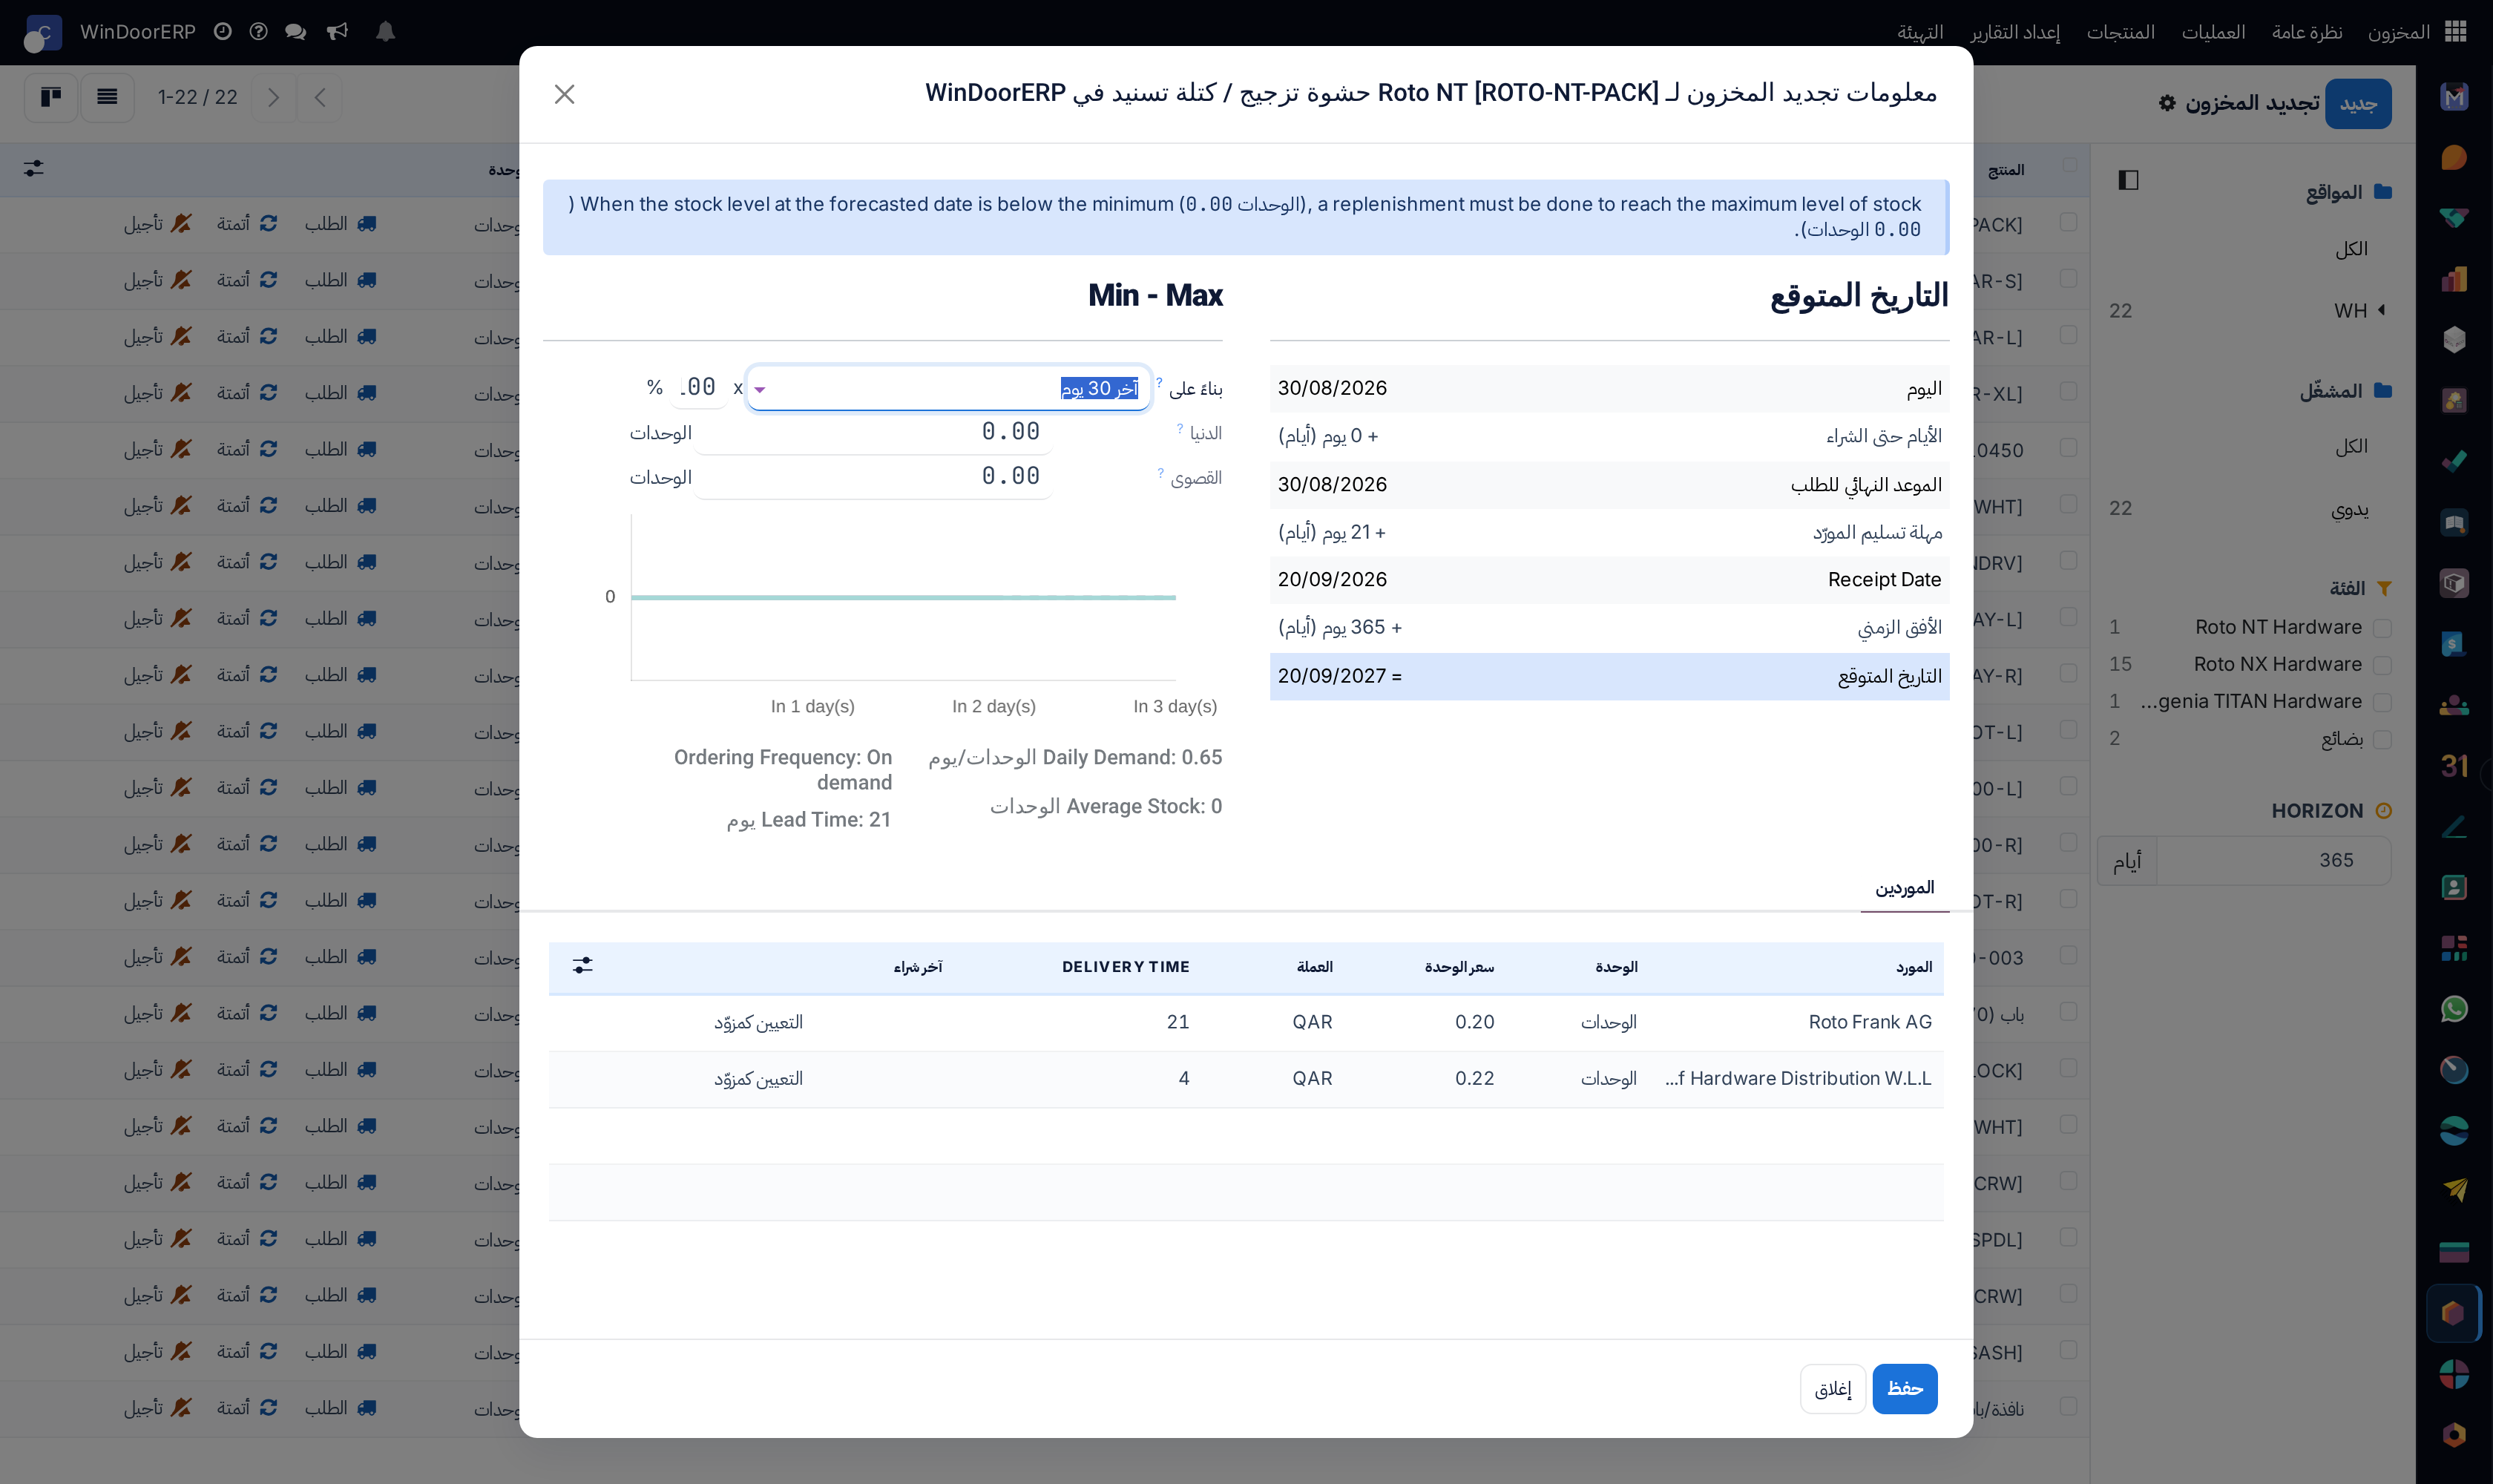Check the row checkbox for AR-S] product
Image resolution: width=2493 pixels, height=1484 pixels.
(2069, 278)
